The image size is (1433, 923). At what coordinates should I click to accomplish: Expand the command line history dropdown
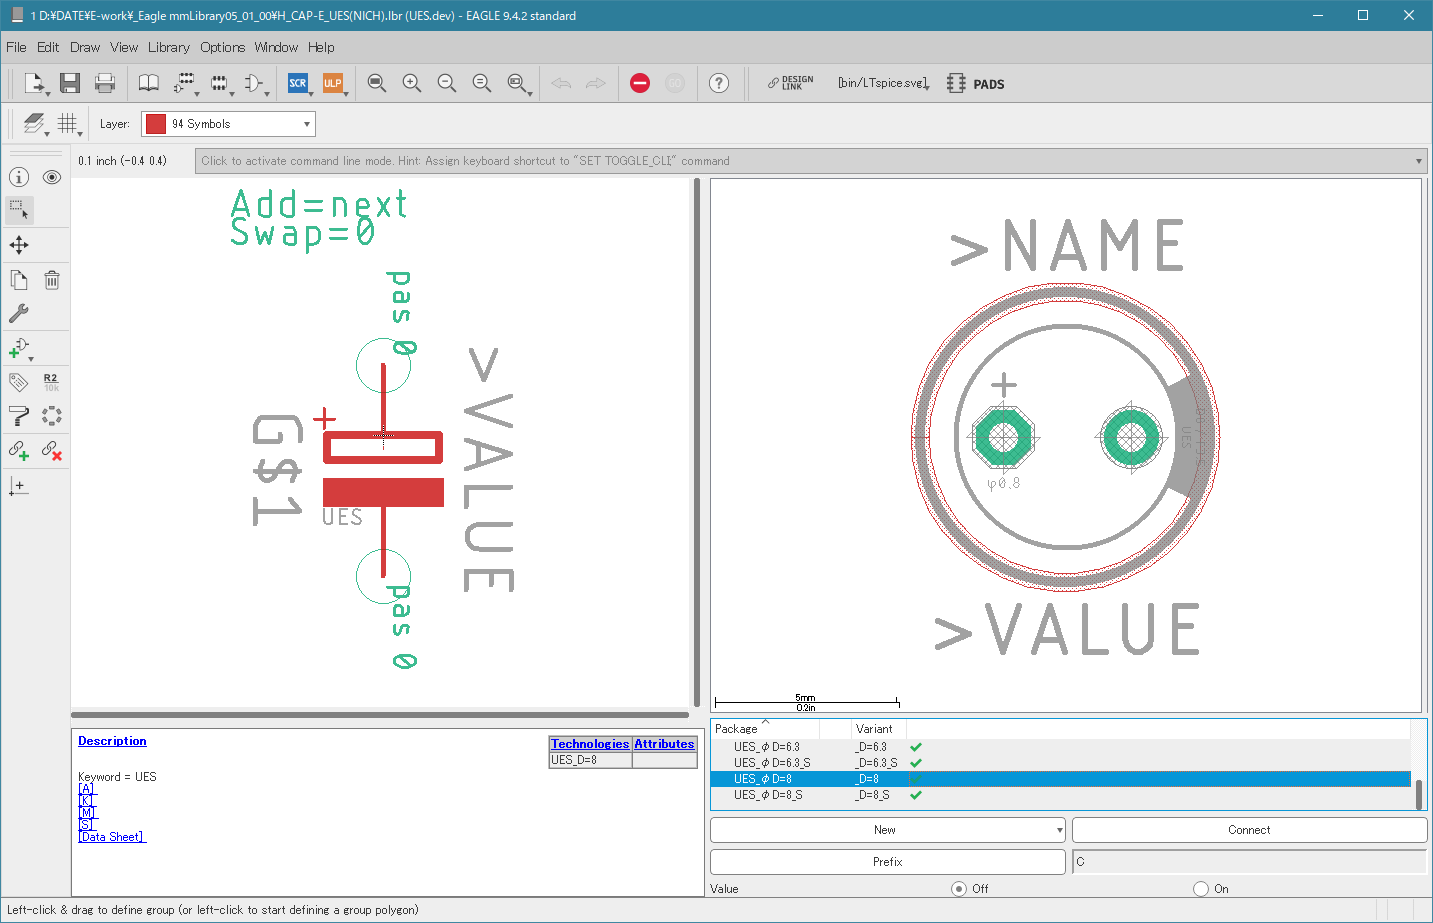pyautogui.click(x=1418, y=161)
